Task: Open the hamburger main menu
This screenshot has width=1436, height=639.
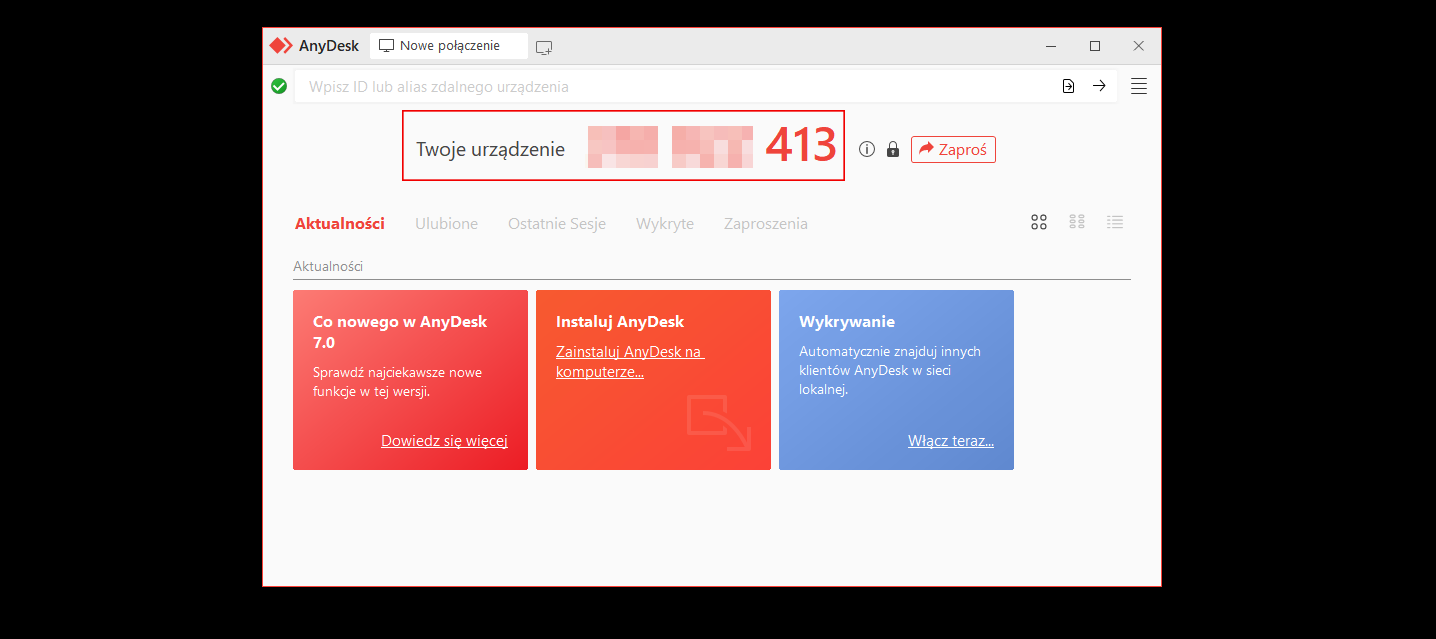Action: pos(1138,85)
